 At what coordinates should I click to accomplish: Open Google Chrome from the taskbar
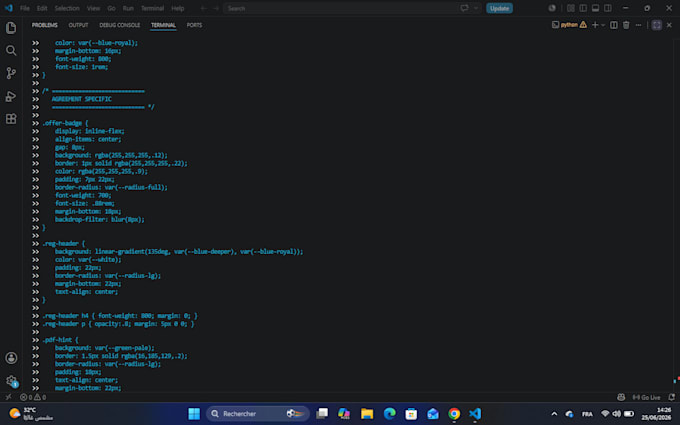[454, 414]
